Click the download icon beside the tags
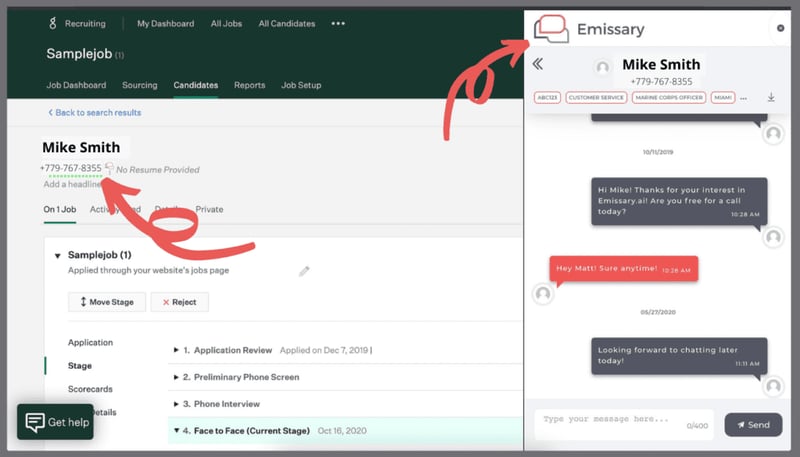This screenshot has height=457, width=800. pos(771,98)
